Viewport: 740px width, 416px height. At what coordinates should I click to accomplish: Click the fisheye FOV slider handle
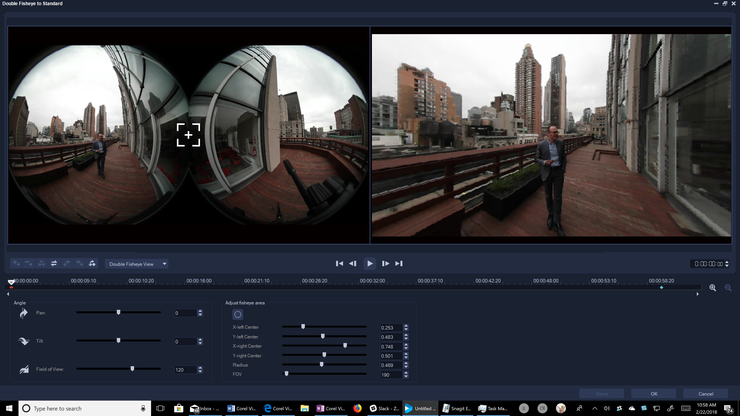(286, 374)
